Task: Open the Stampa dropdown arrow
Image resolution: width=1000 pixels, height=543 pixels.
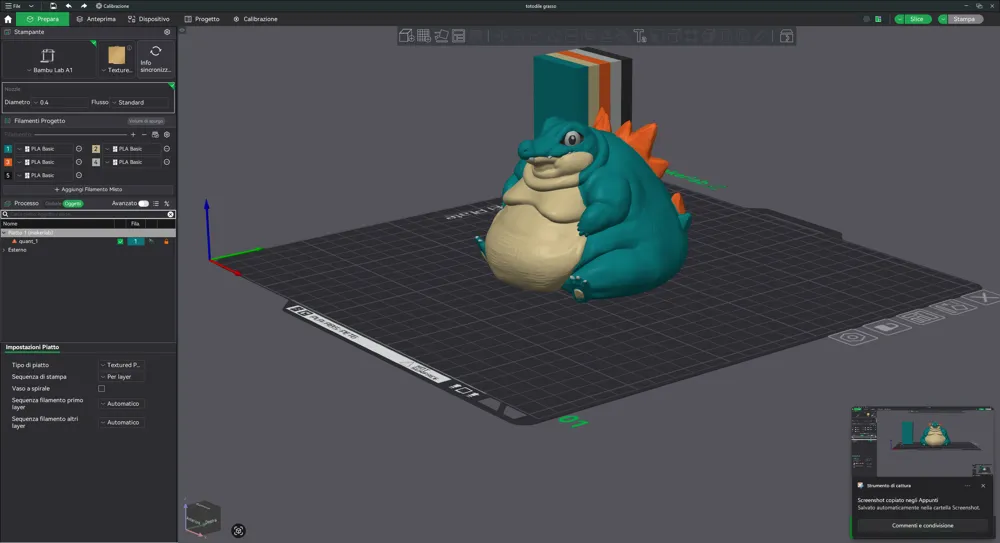Action: [x=943, y=19]
